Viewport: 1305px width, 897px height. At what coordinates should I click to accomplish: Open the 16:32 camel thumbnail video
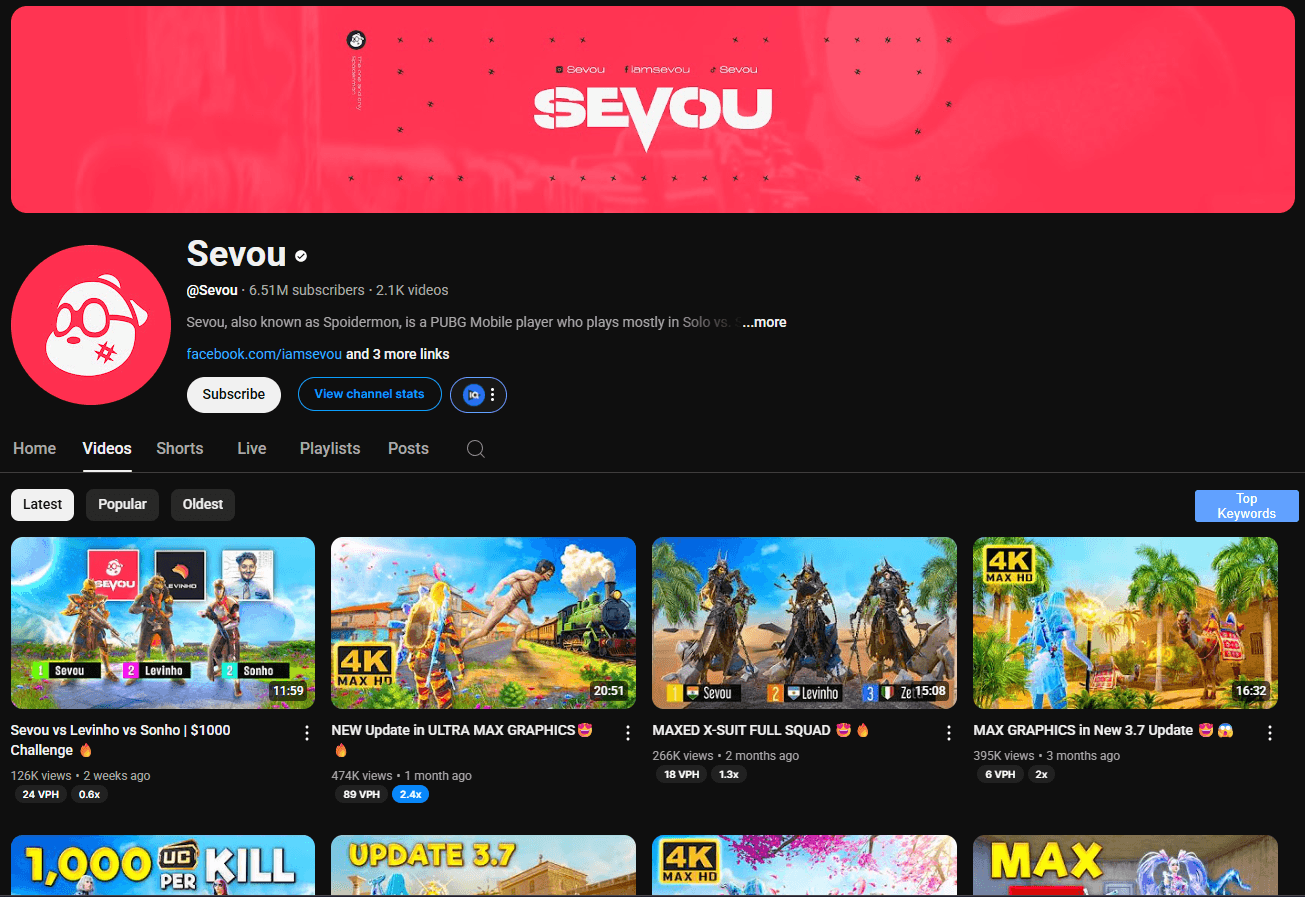[x=1125, y=623]
